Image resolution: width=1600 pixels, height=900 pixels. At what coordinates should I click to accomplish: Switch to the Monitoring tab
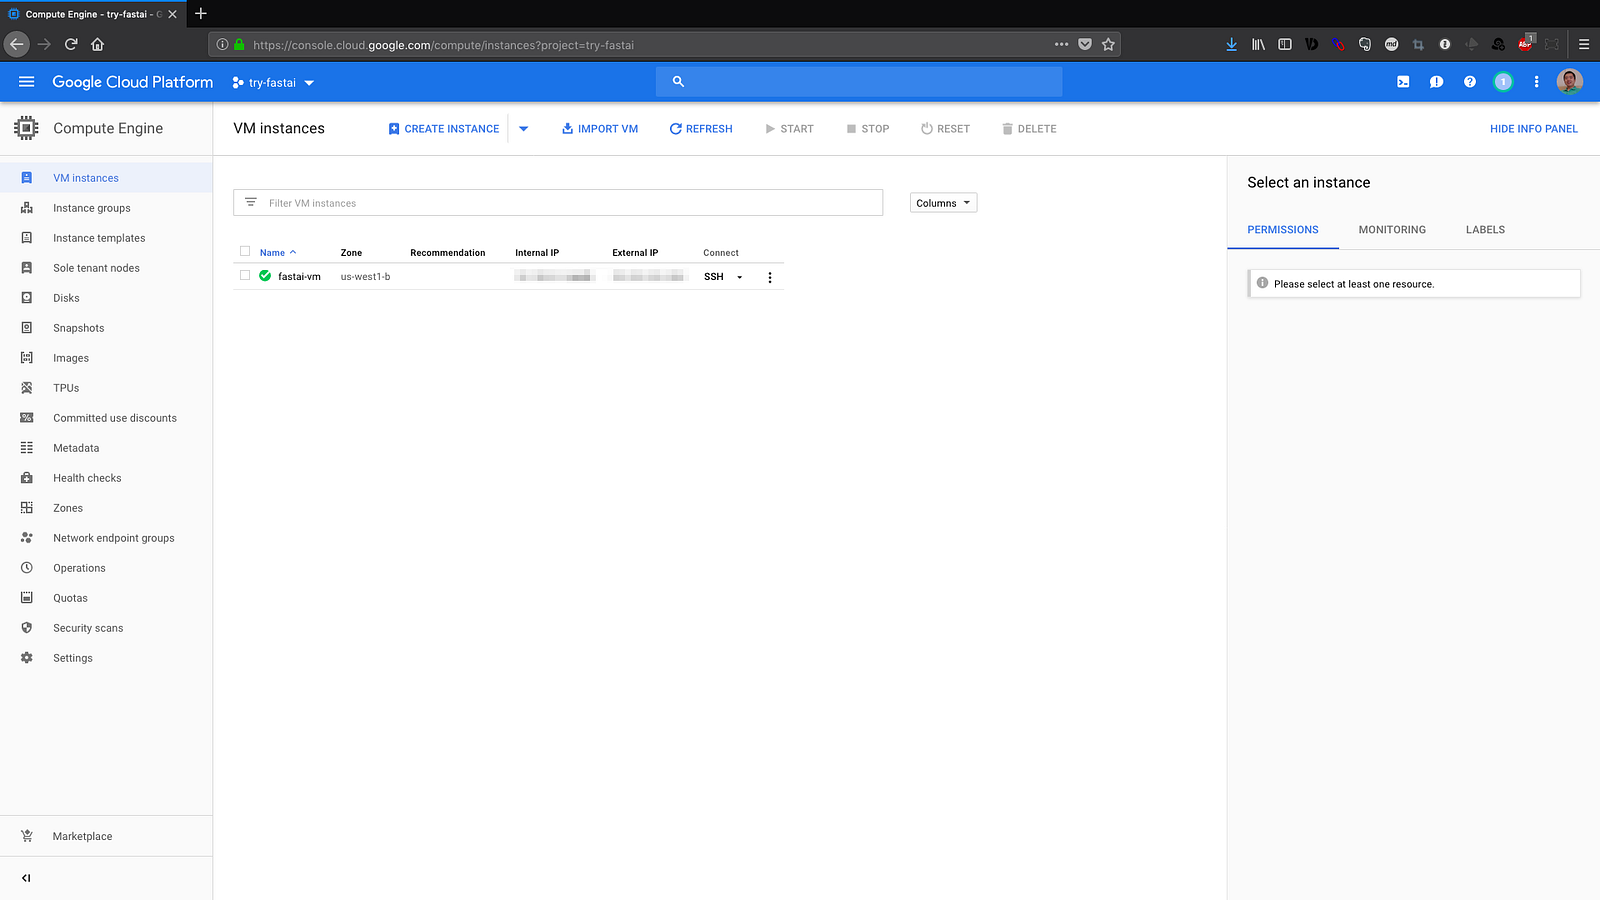(1392, 230)
